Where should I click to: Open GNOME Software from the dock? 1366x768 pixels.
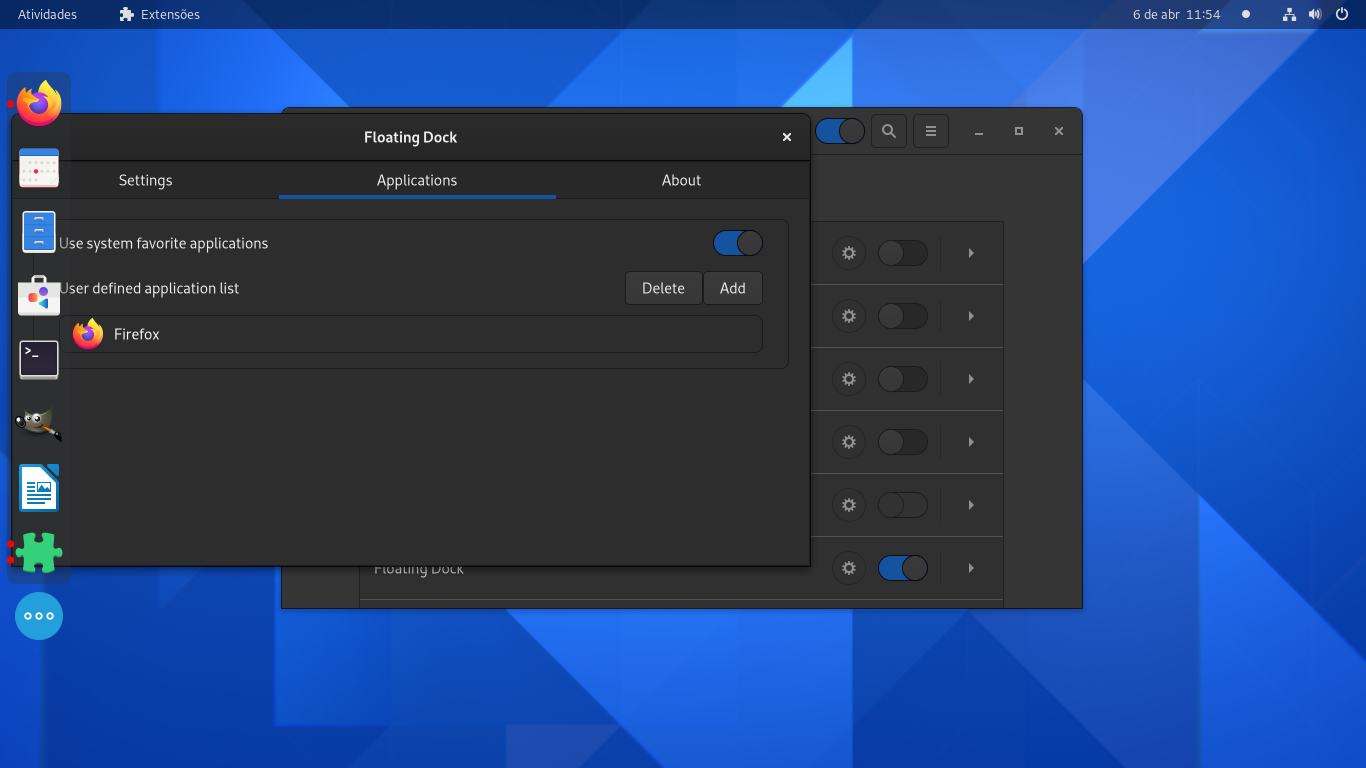pos(38,295)
